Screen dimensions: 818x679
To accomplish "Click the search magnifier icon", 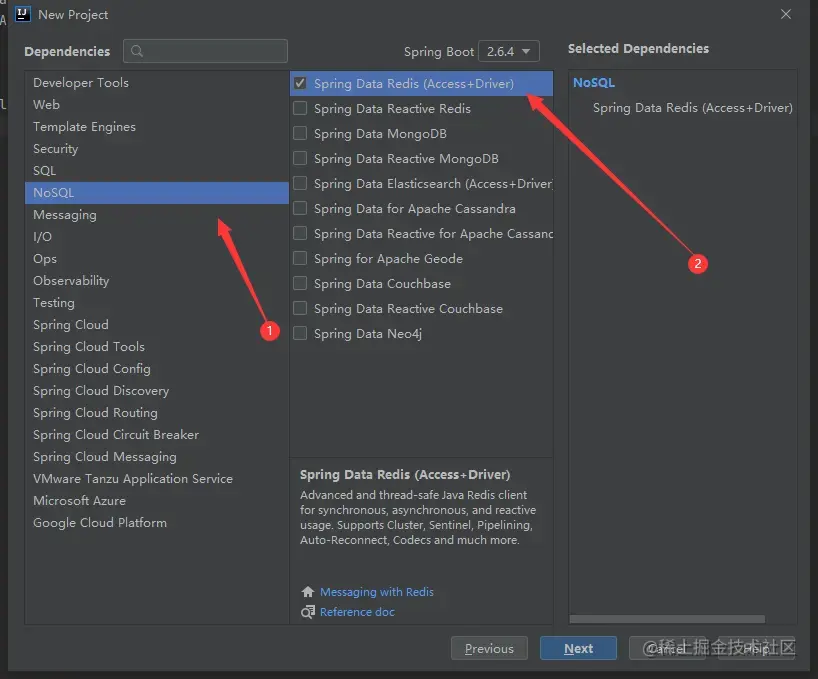I will [x=137, y=51].
